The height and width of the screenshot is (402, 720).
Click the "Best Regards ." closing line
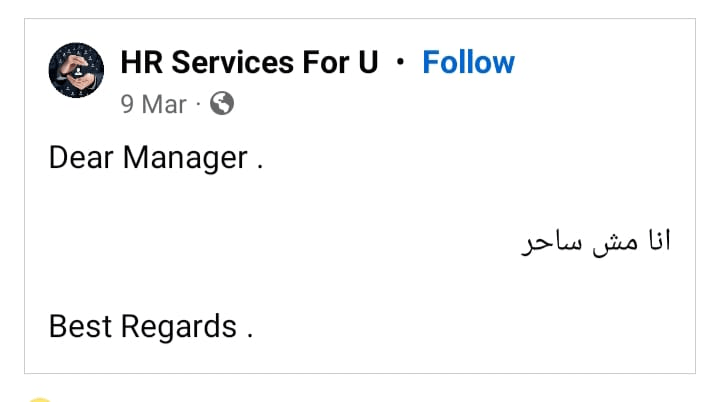coord(150,326)
